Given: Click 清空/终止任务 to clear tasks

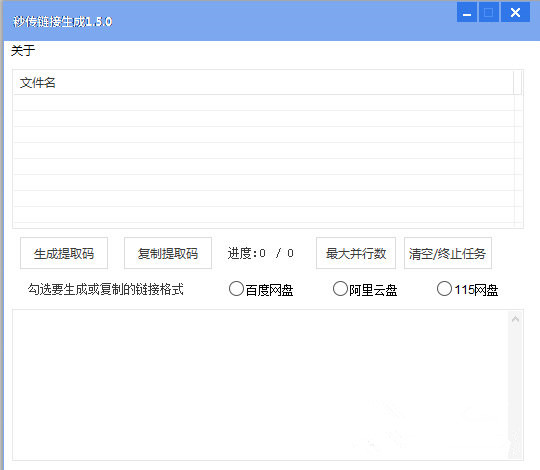Looking at the screenshot, I should coord(448,253).
